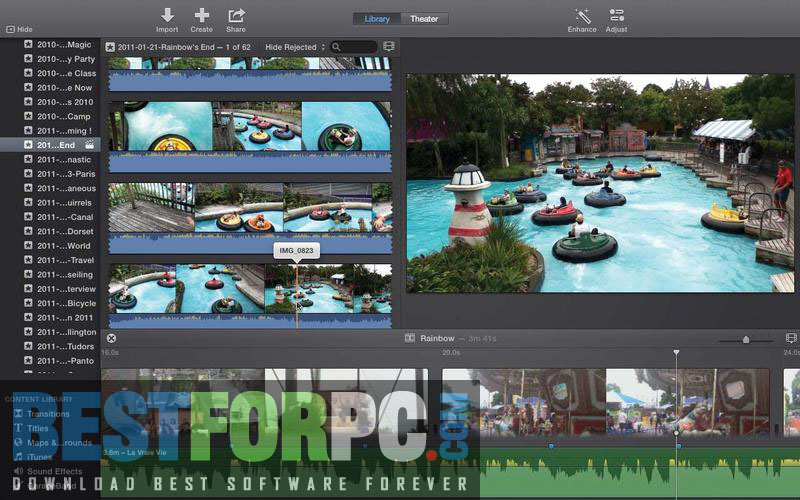The height and width of the screenshot is (500, 800).
Task: Open iTunes in Content Library
Action: pyautogui.click(x=39, y=457)
